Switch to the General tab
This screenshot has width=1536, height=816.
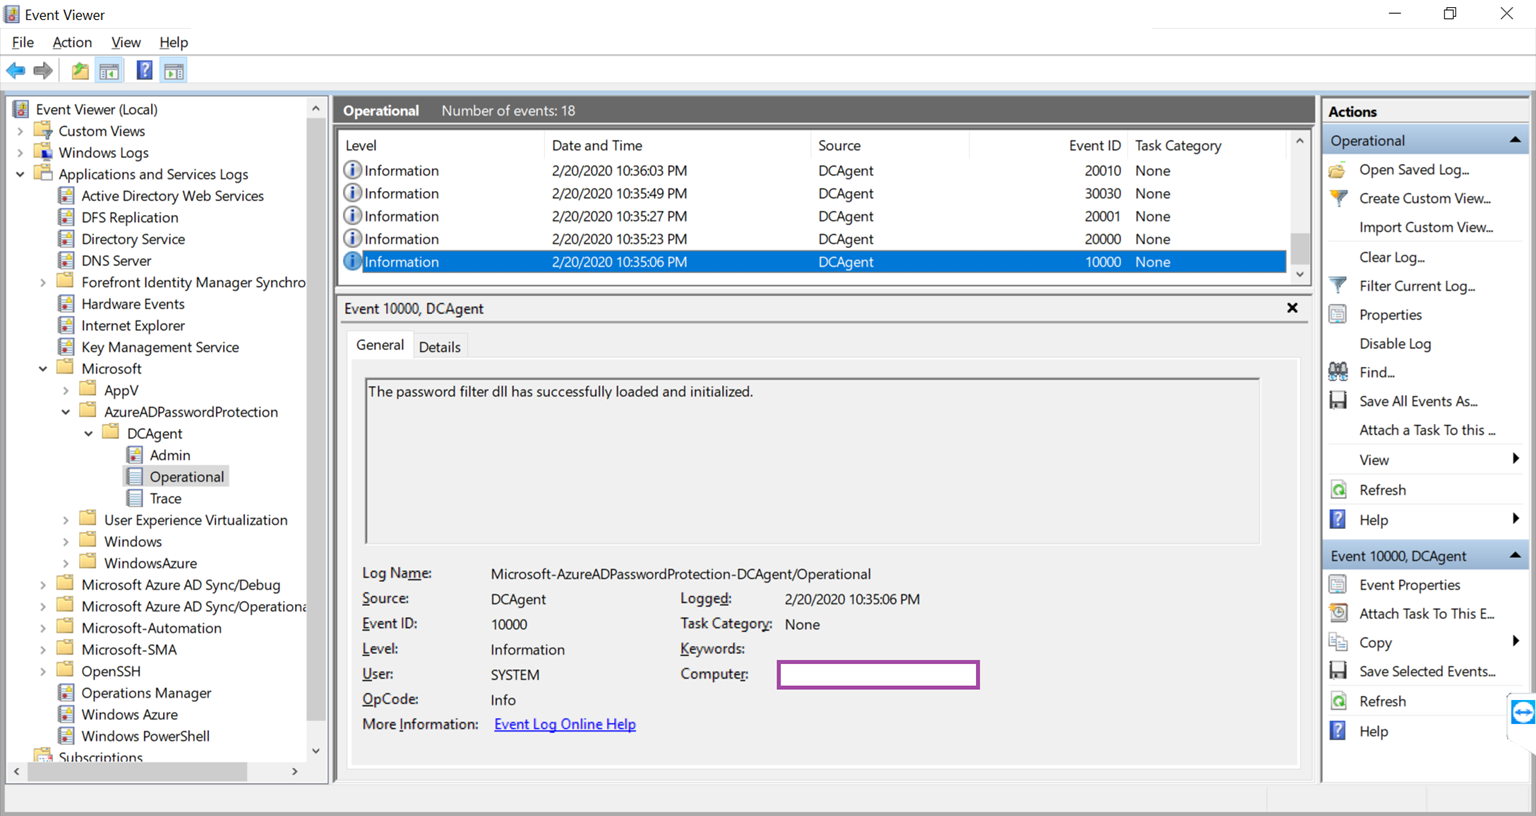click(380, 345)
